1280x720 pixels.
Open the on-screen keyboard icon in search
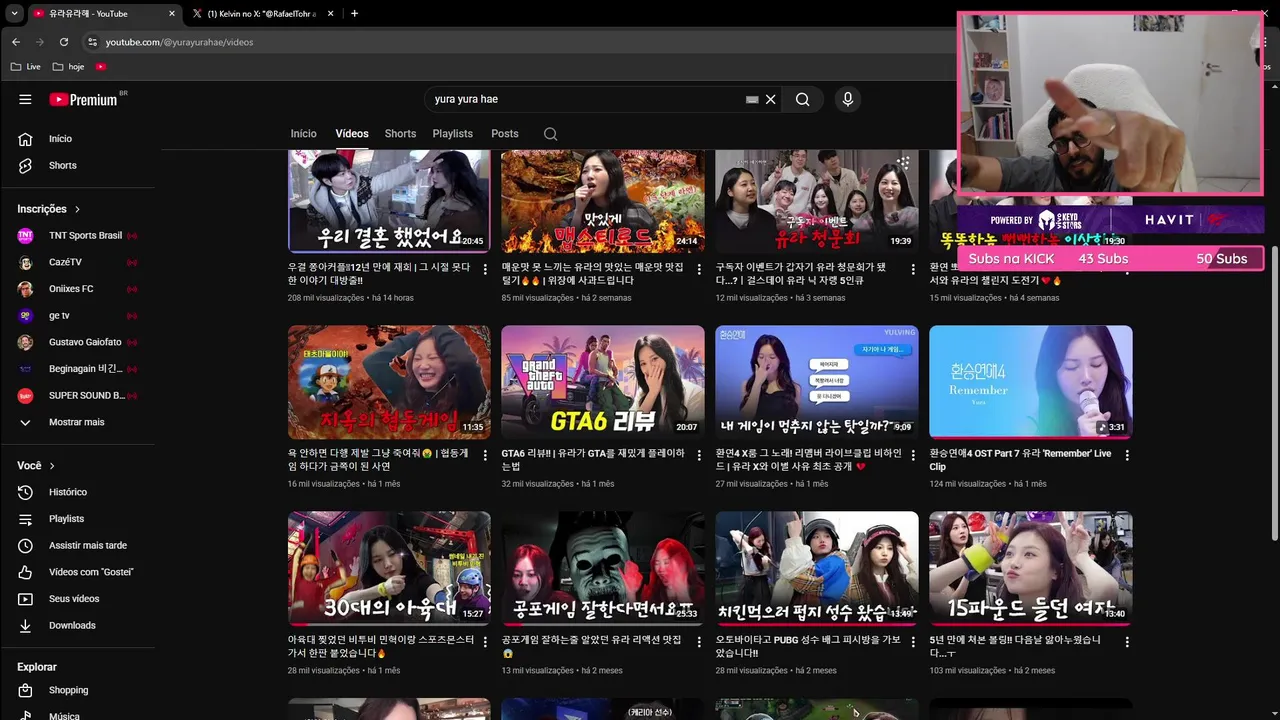(x=752, y=99)
